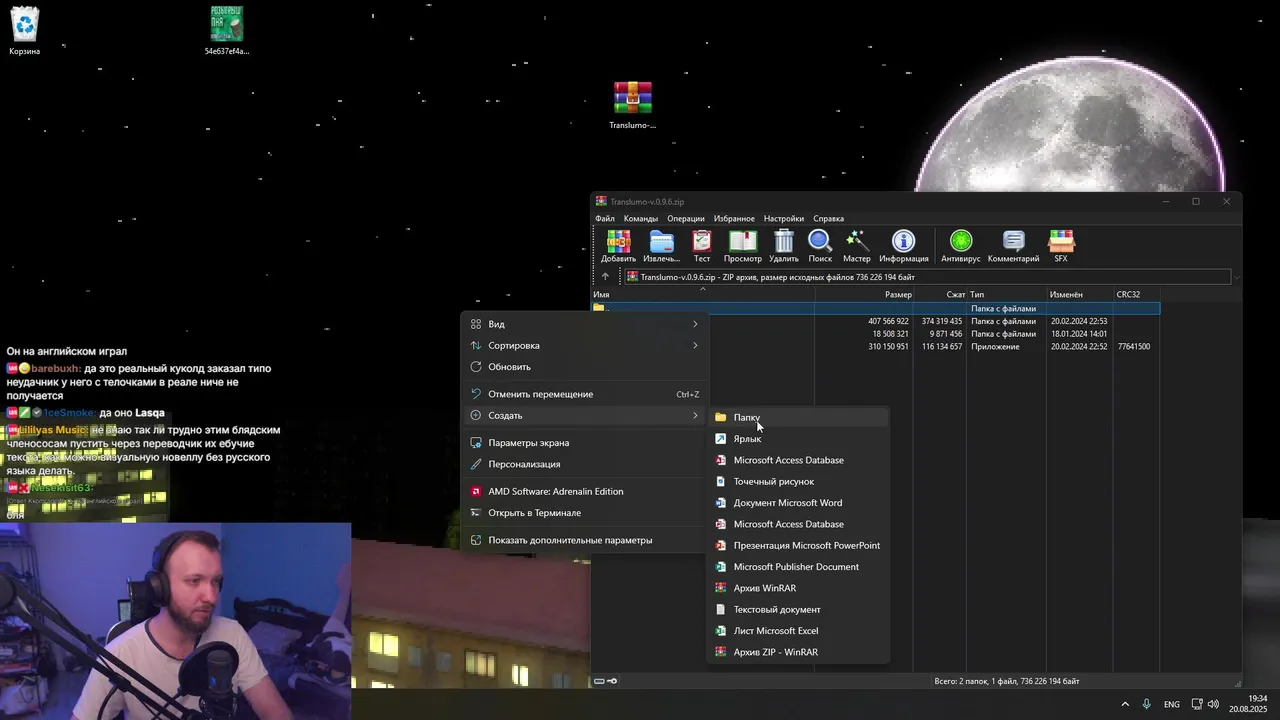
Task: Open the volume icon in taskbar tray
Action: (x=1213, y=704)
